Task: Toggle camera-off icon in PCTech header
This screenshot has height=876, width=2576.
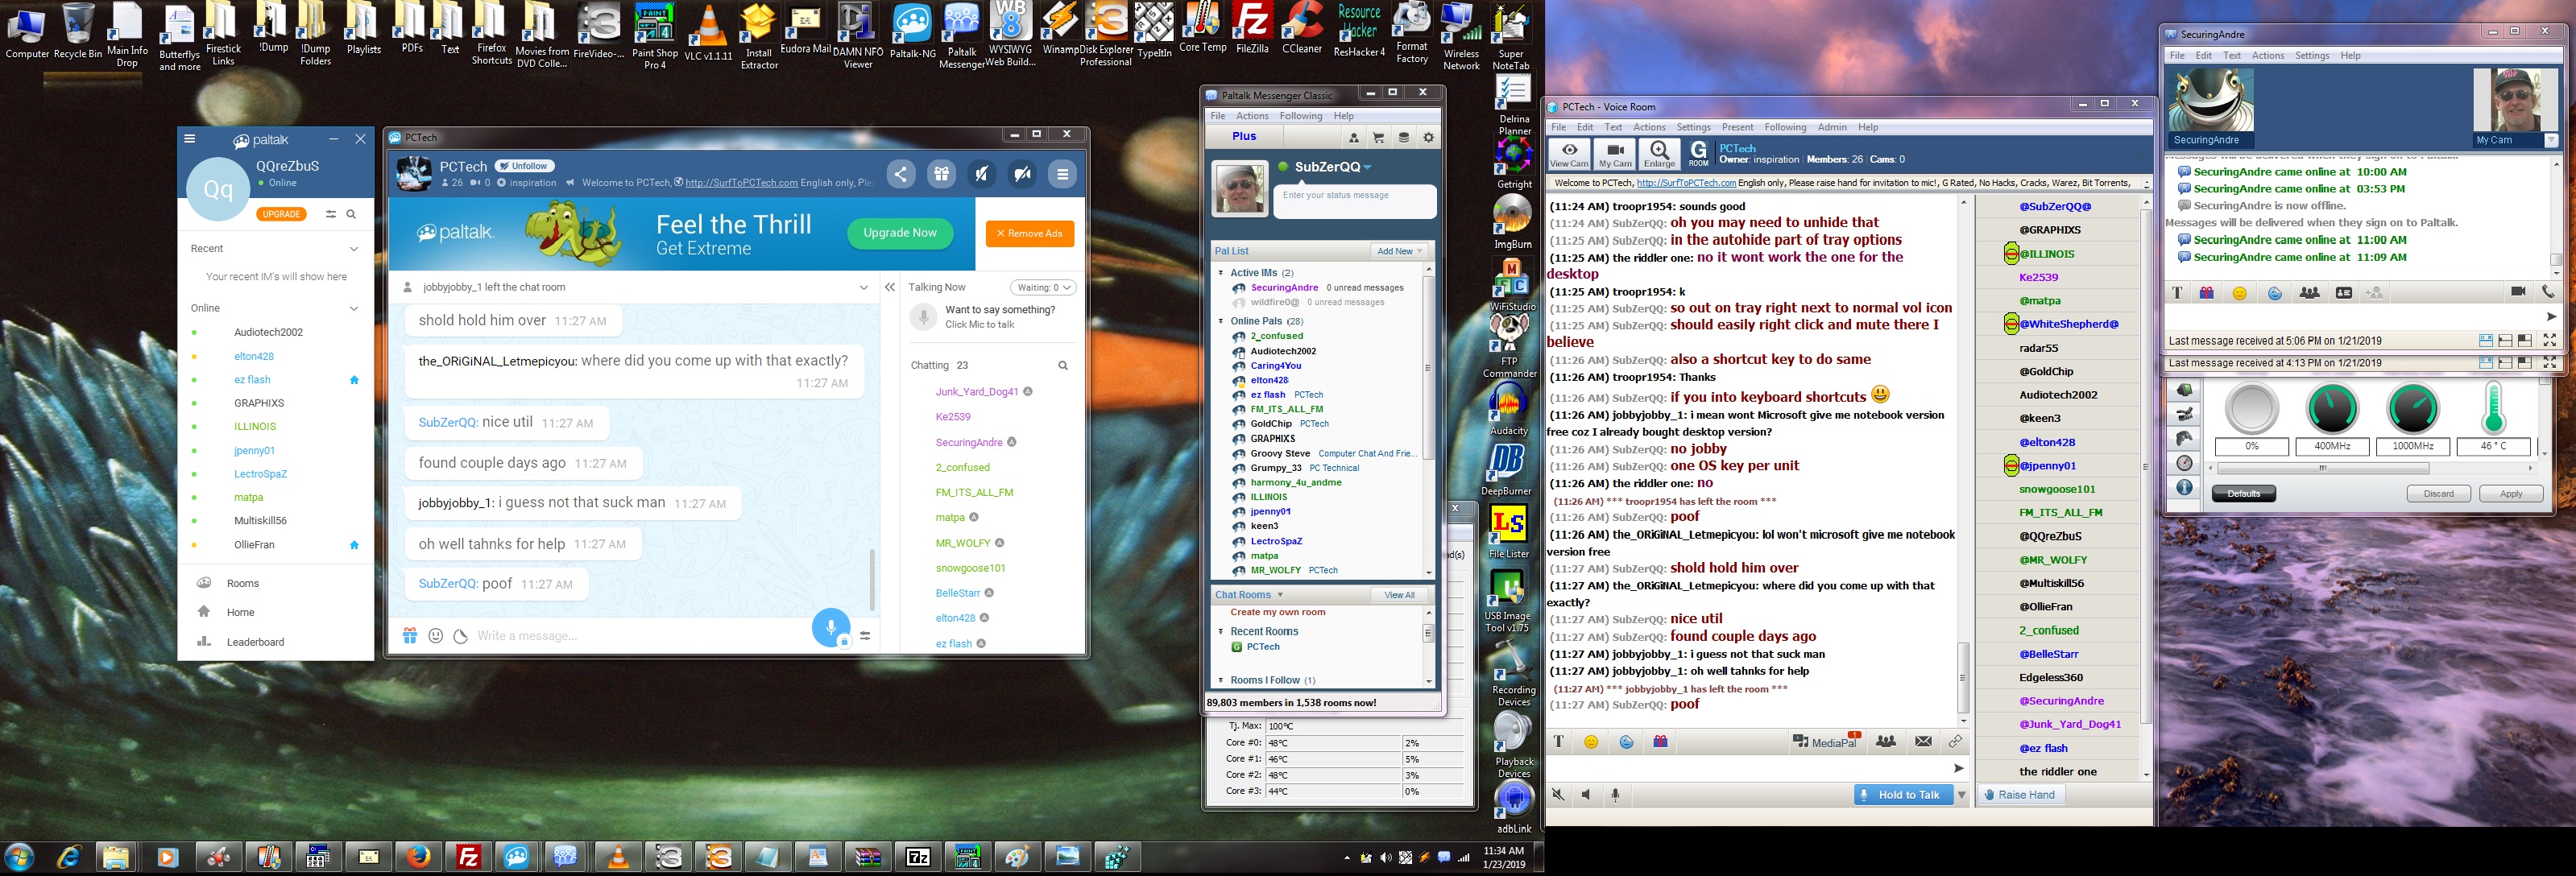Action: tap(1022, 174)
